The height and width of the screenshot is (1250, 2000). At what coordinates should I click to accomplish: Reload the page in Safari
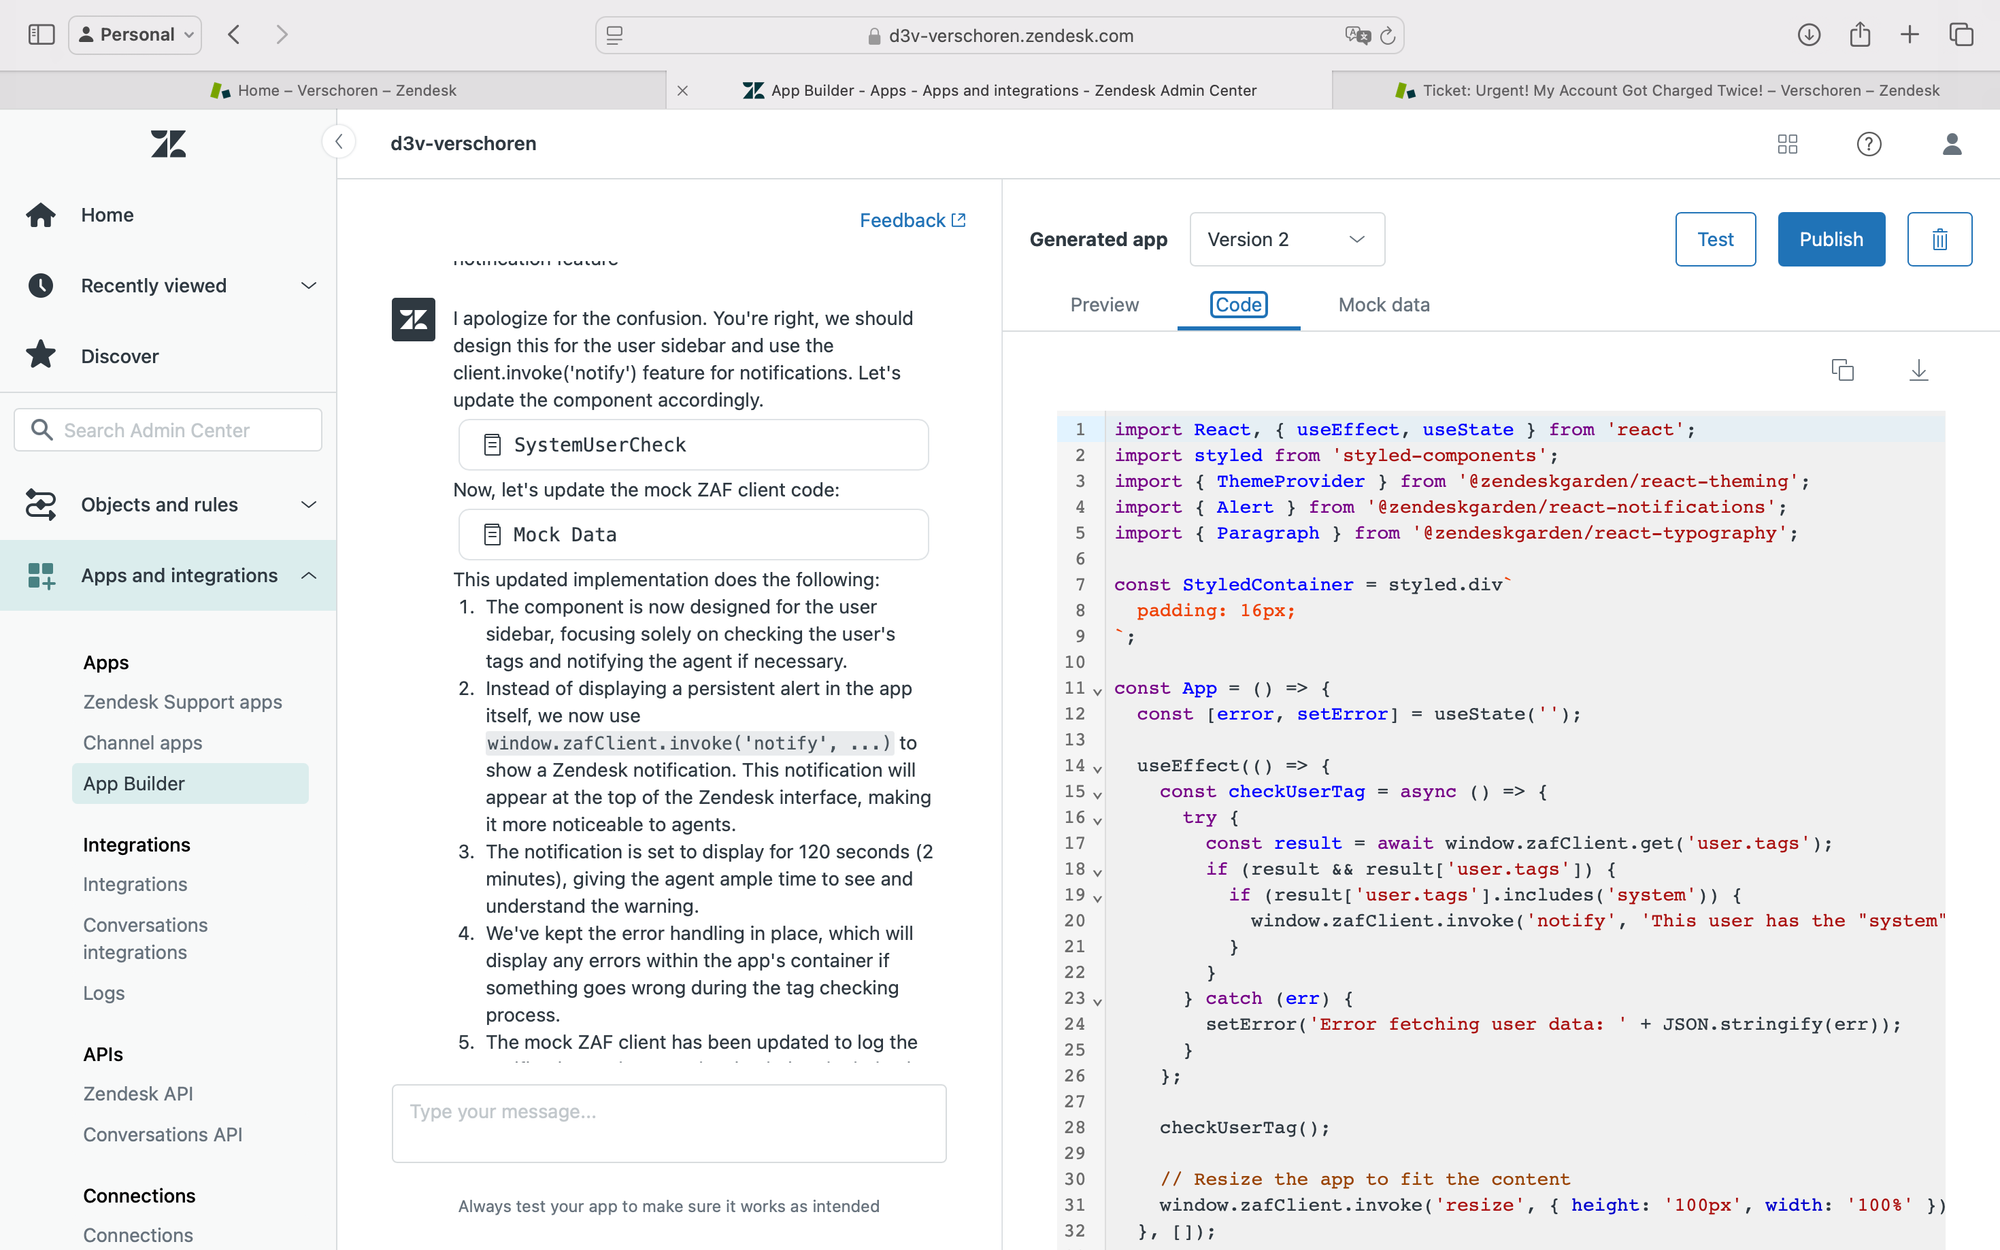1387,36
